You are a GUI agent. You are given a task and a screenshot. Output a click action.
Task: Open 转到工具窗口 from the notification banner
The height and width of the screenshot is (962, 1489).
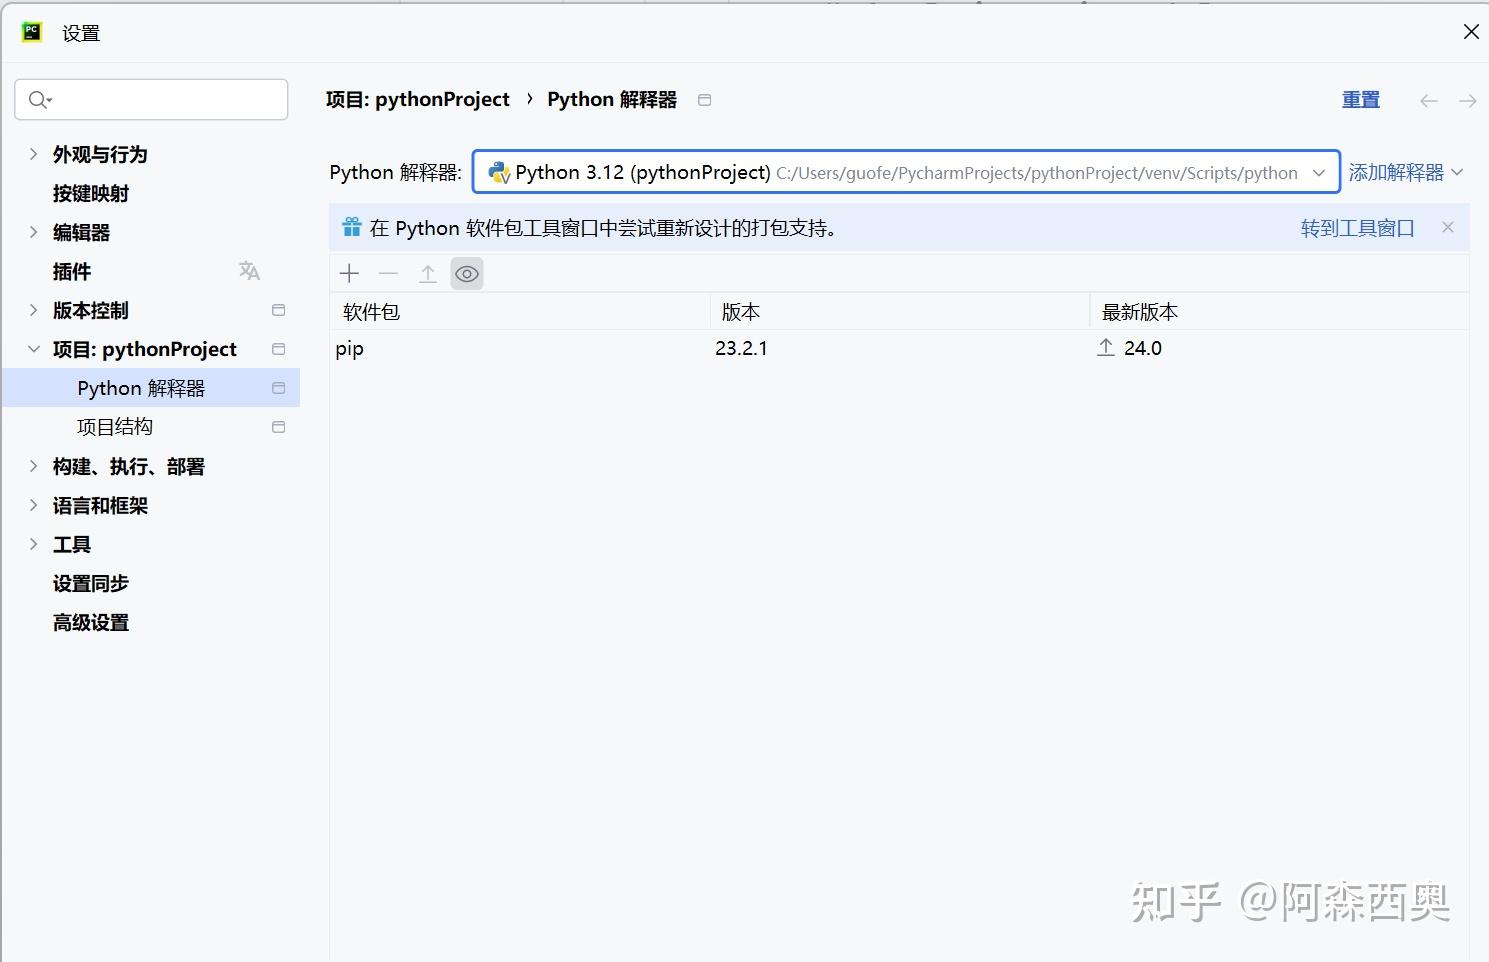click(x=1357, y=228)
